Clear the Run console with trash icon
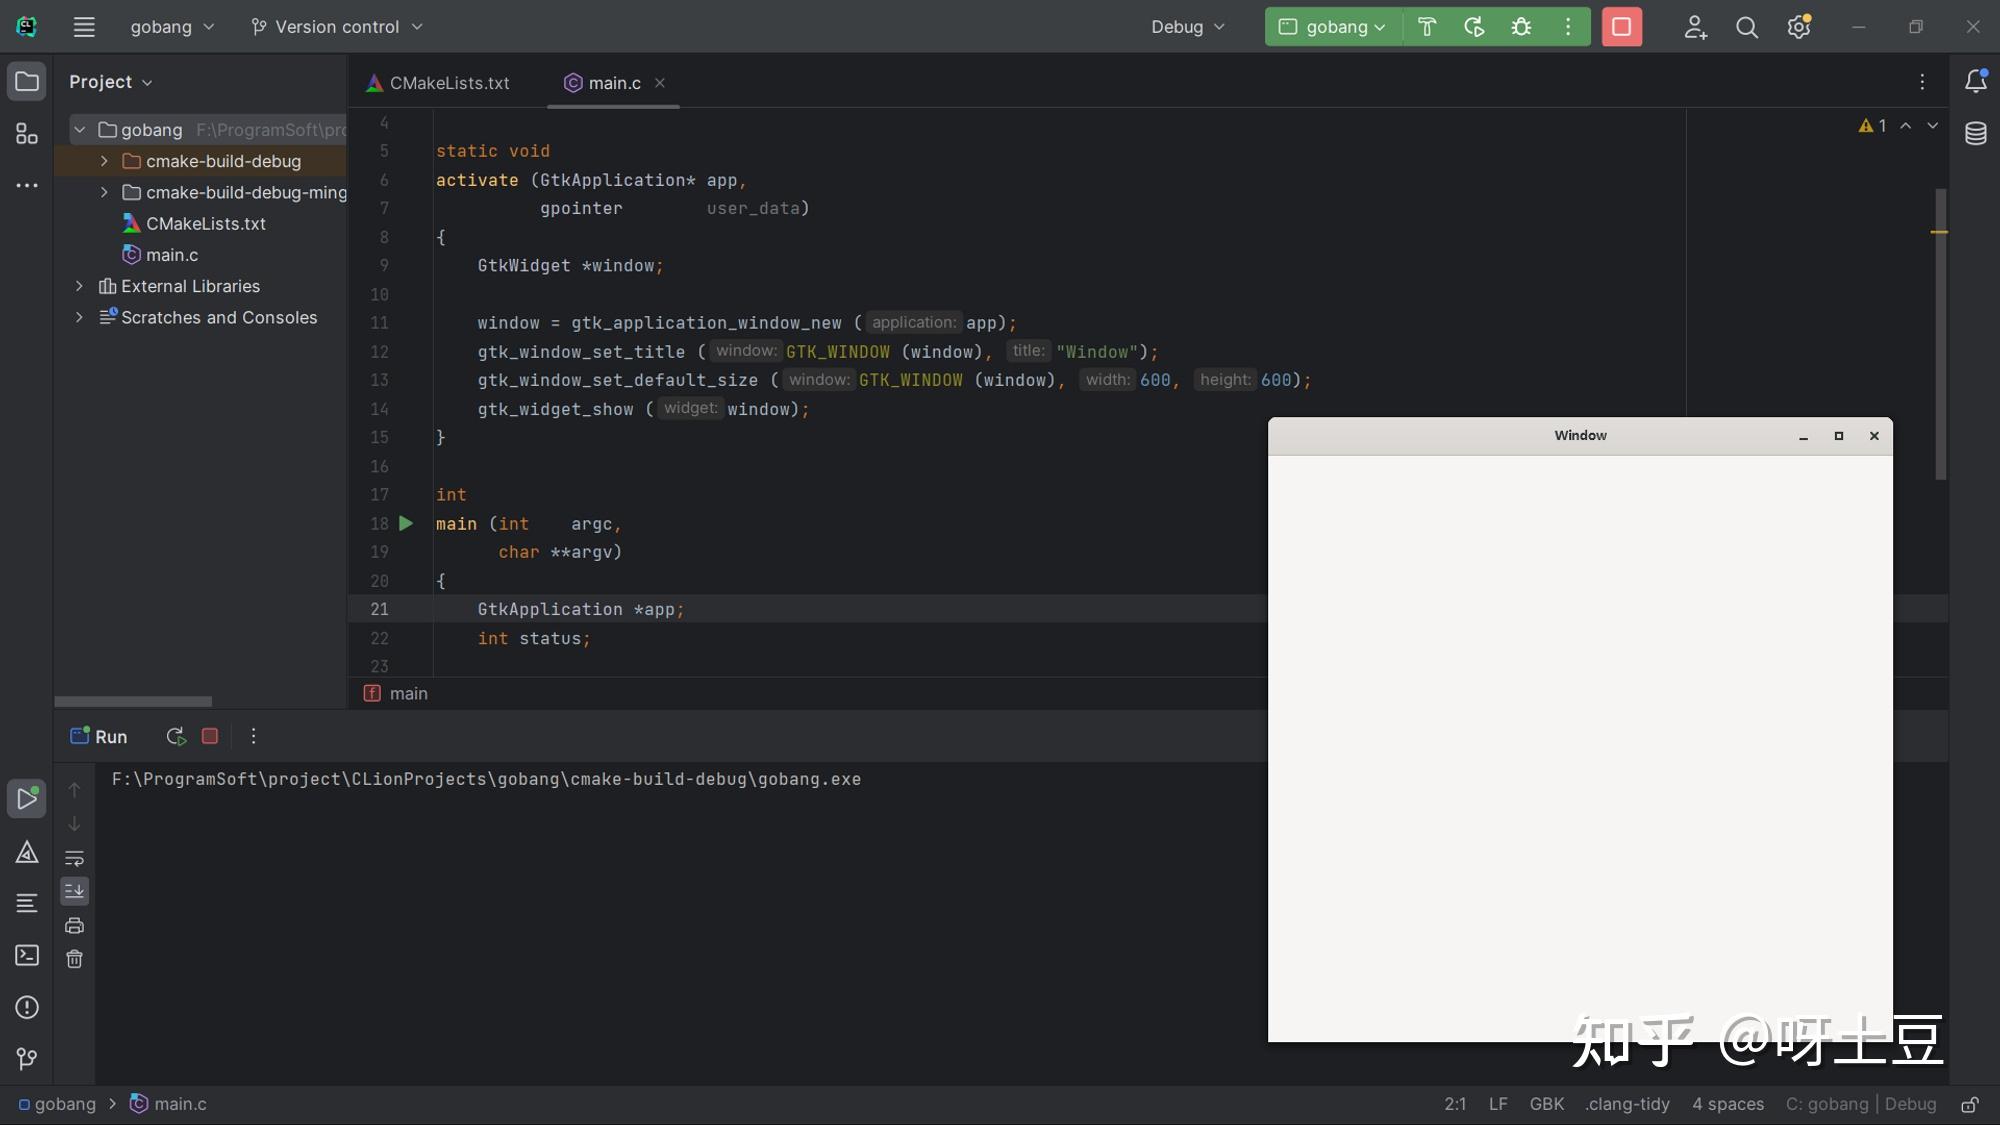 (75, 958)
